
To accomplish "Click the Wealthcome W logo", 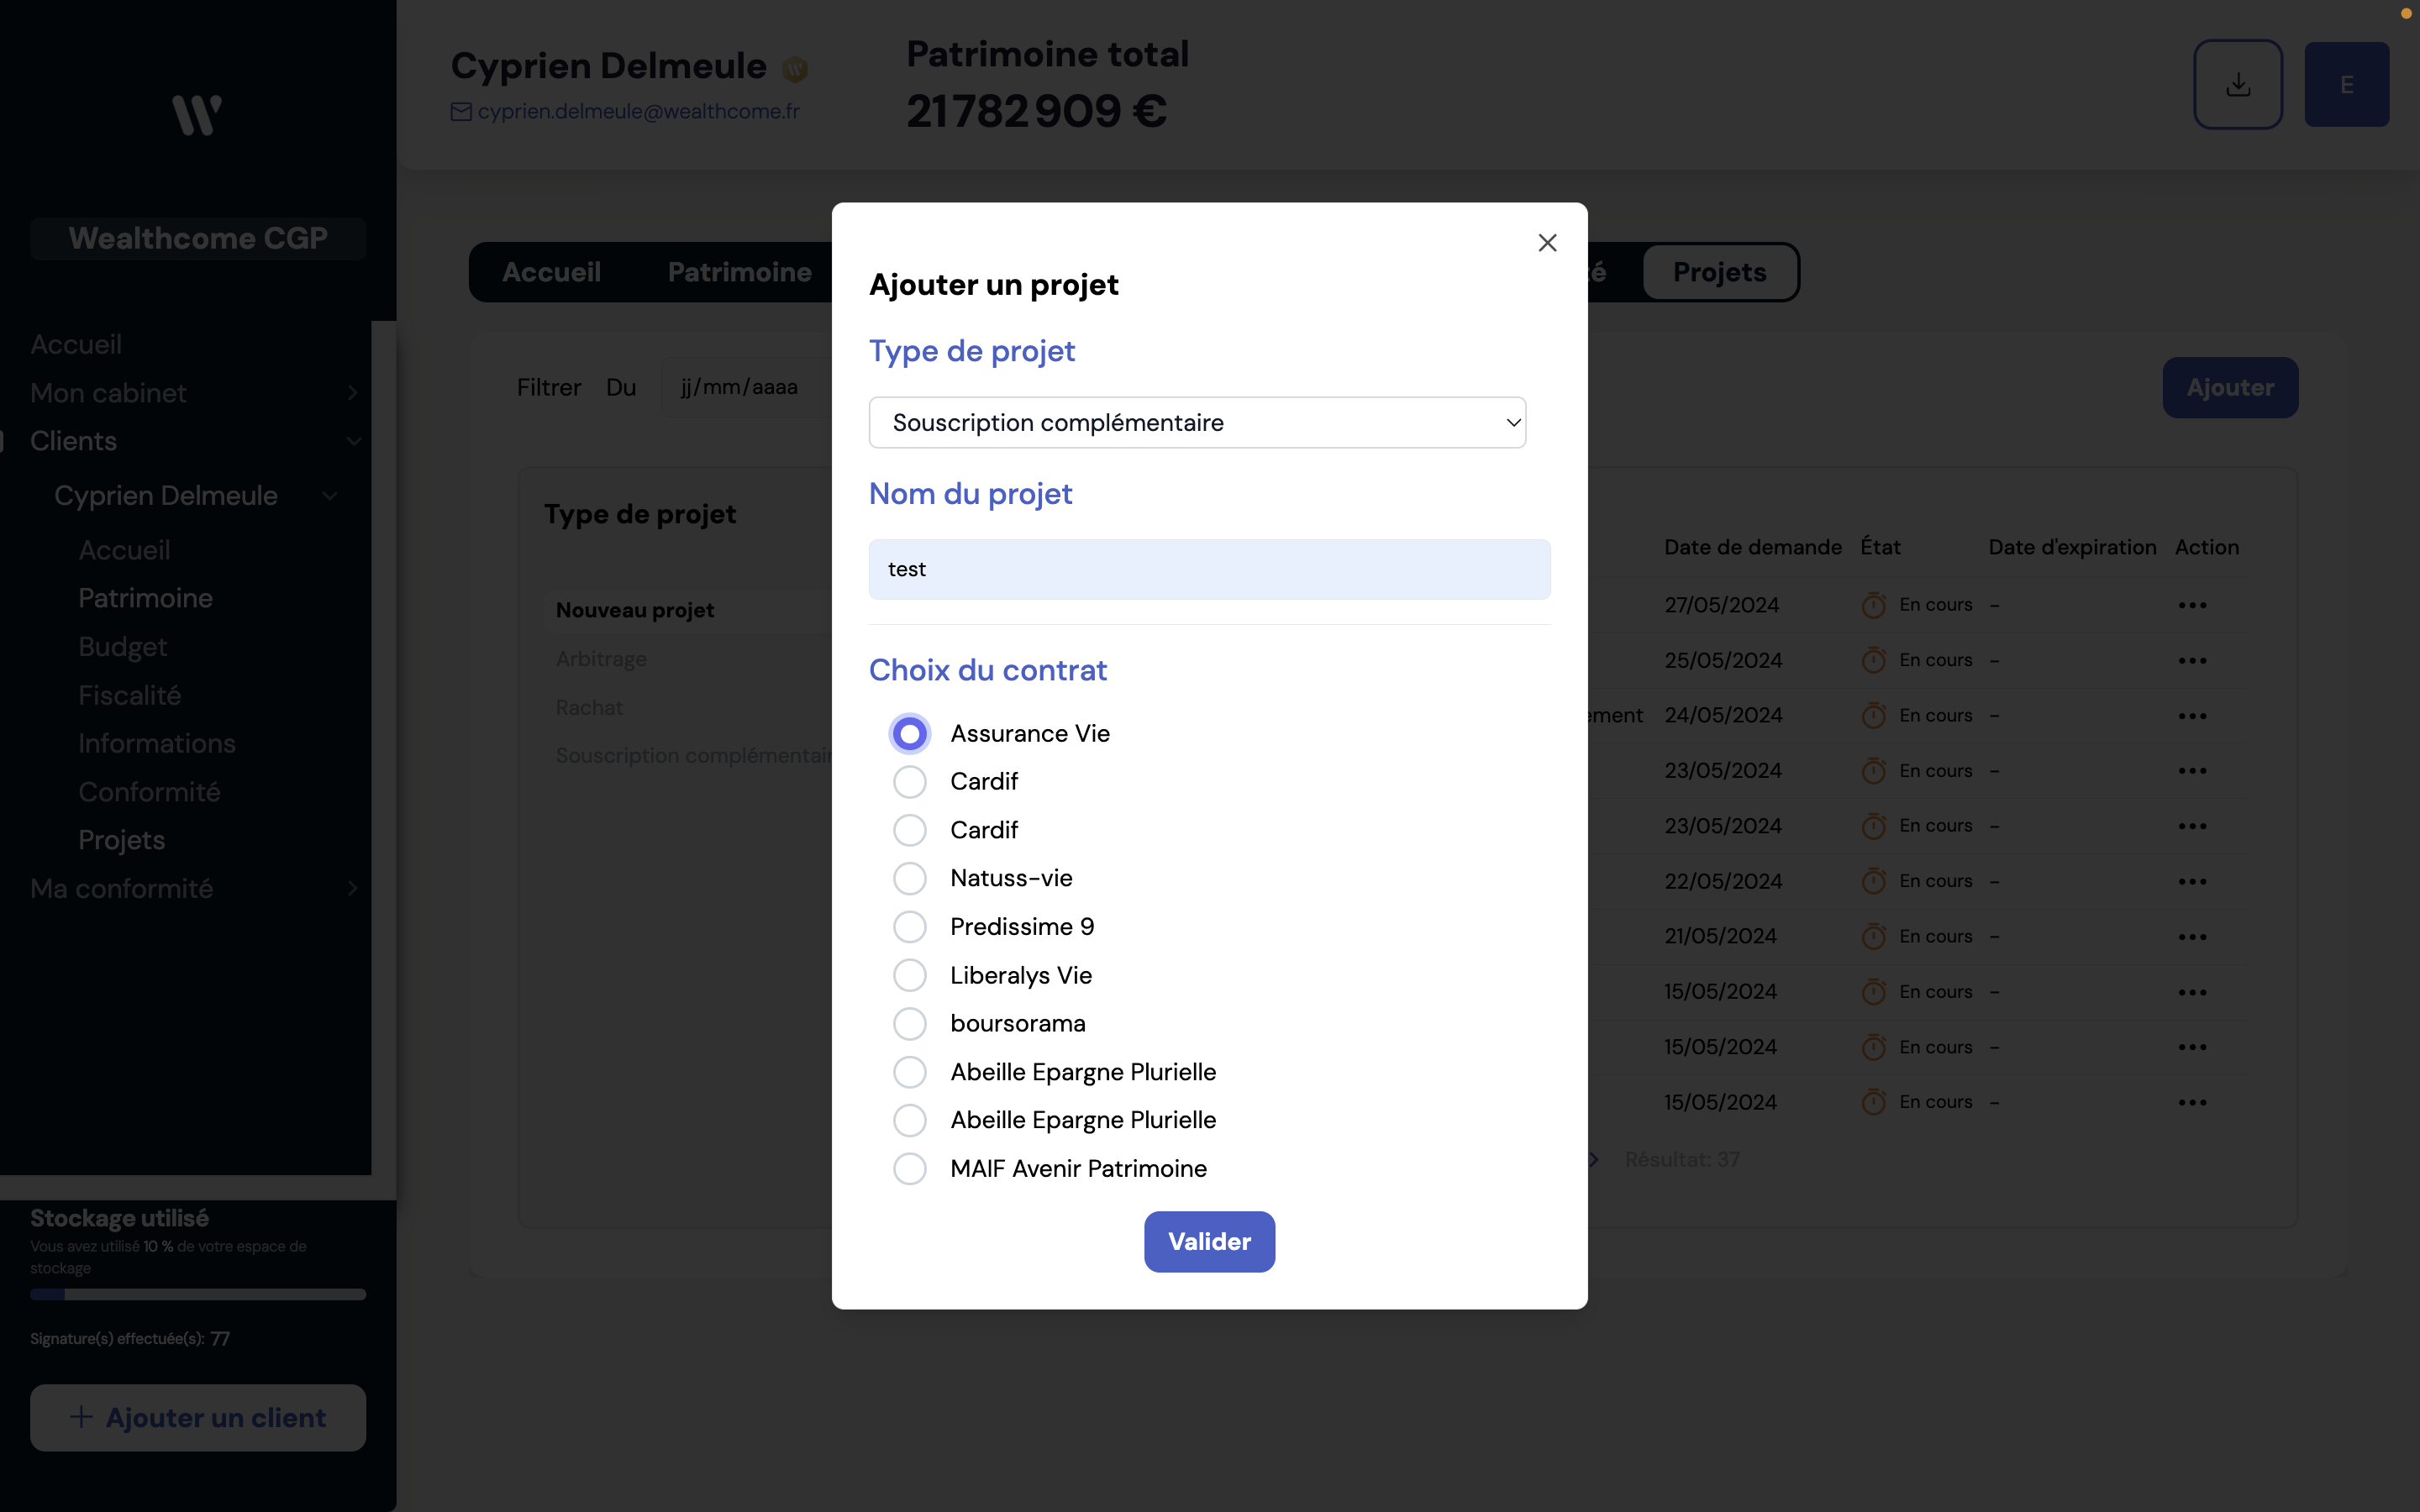I will (197, 115).
